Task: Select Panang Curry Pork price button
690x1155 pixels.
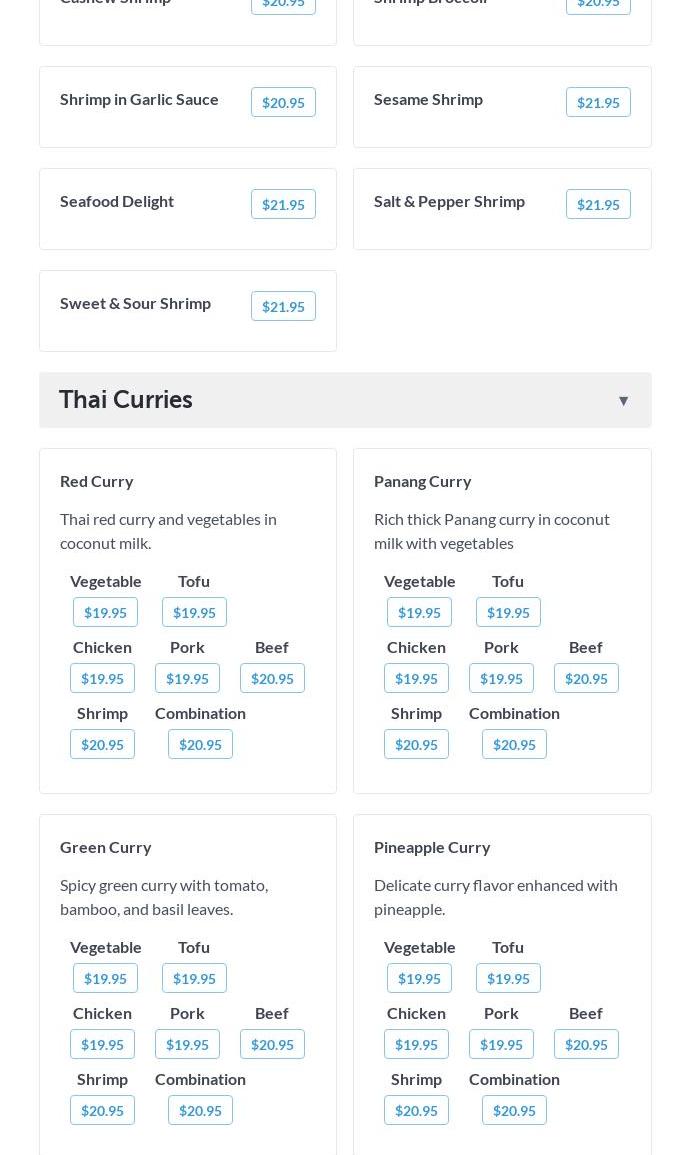Action: [x=501, y=678]
